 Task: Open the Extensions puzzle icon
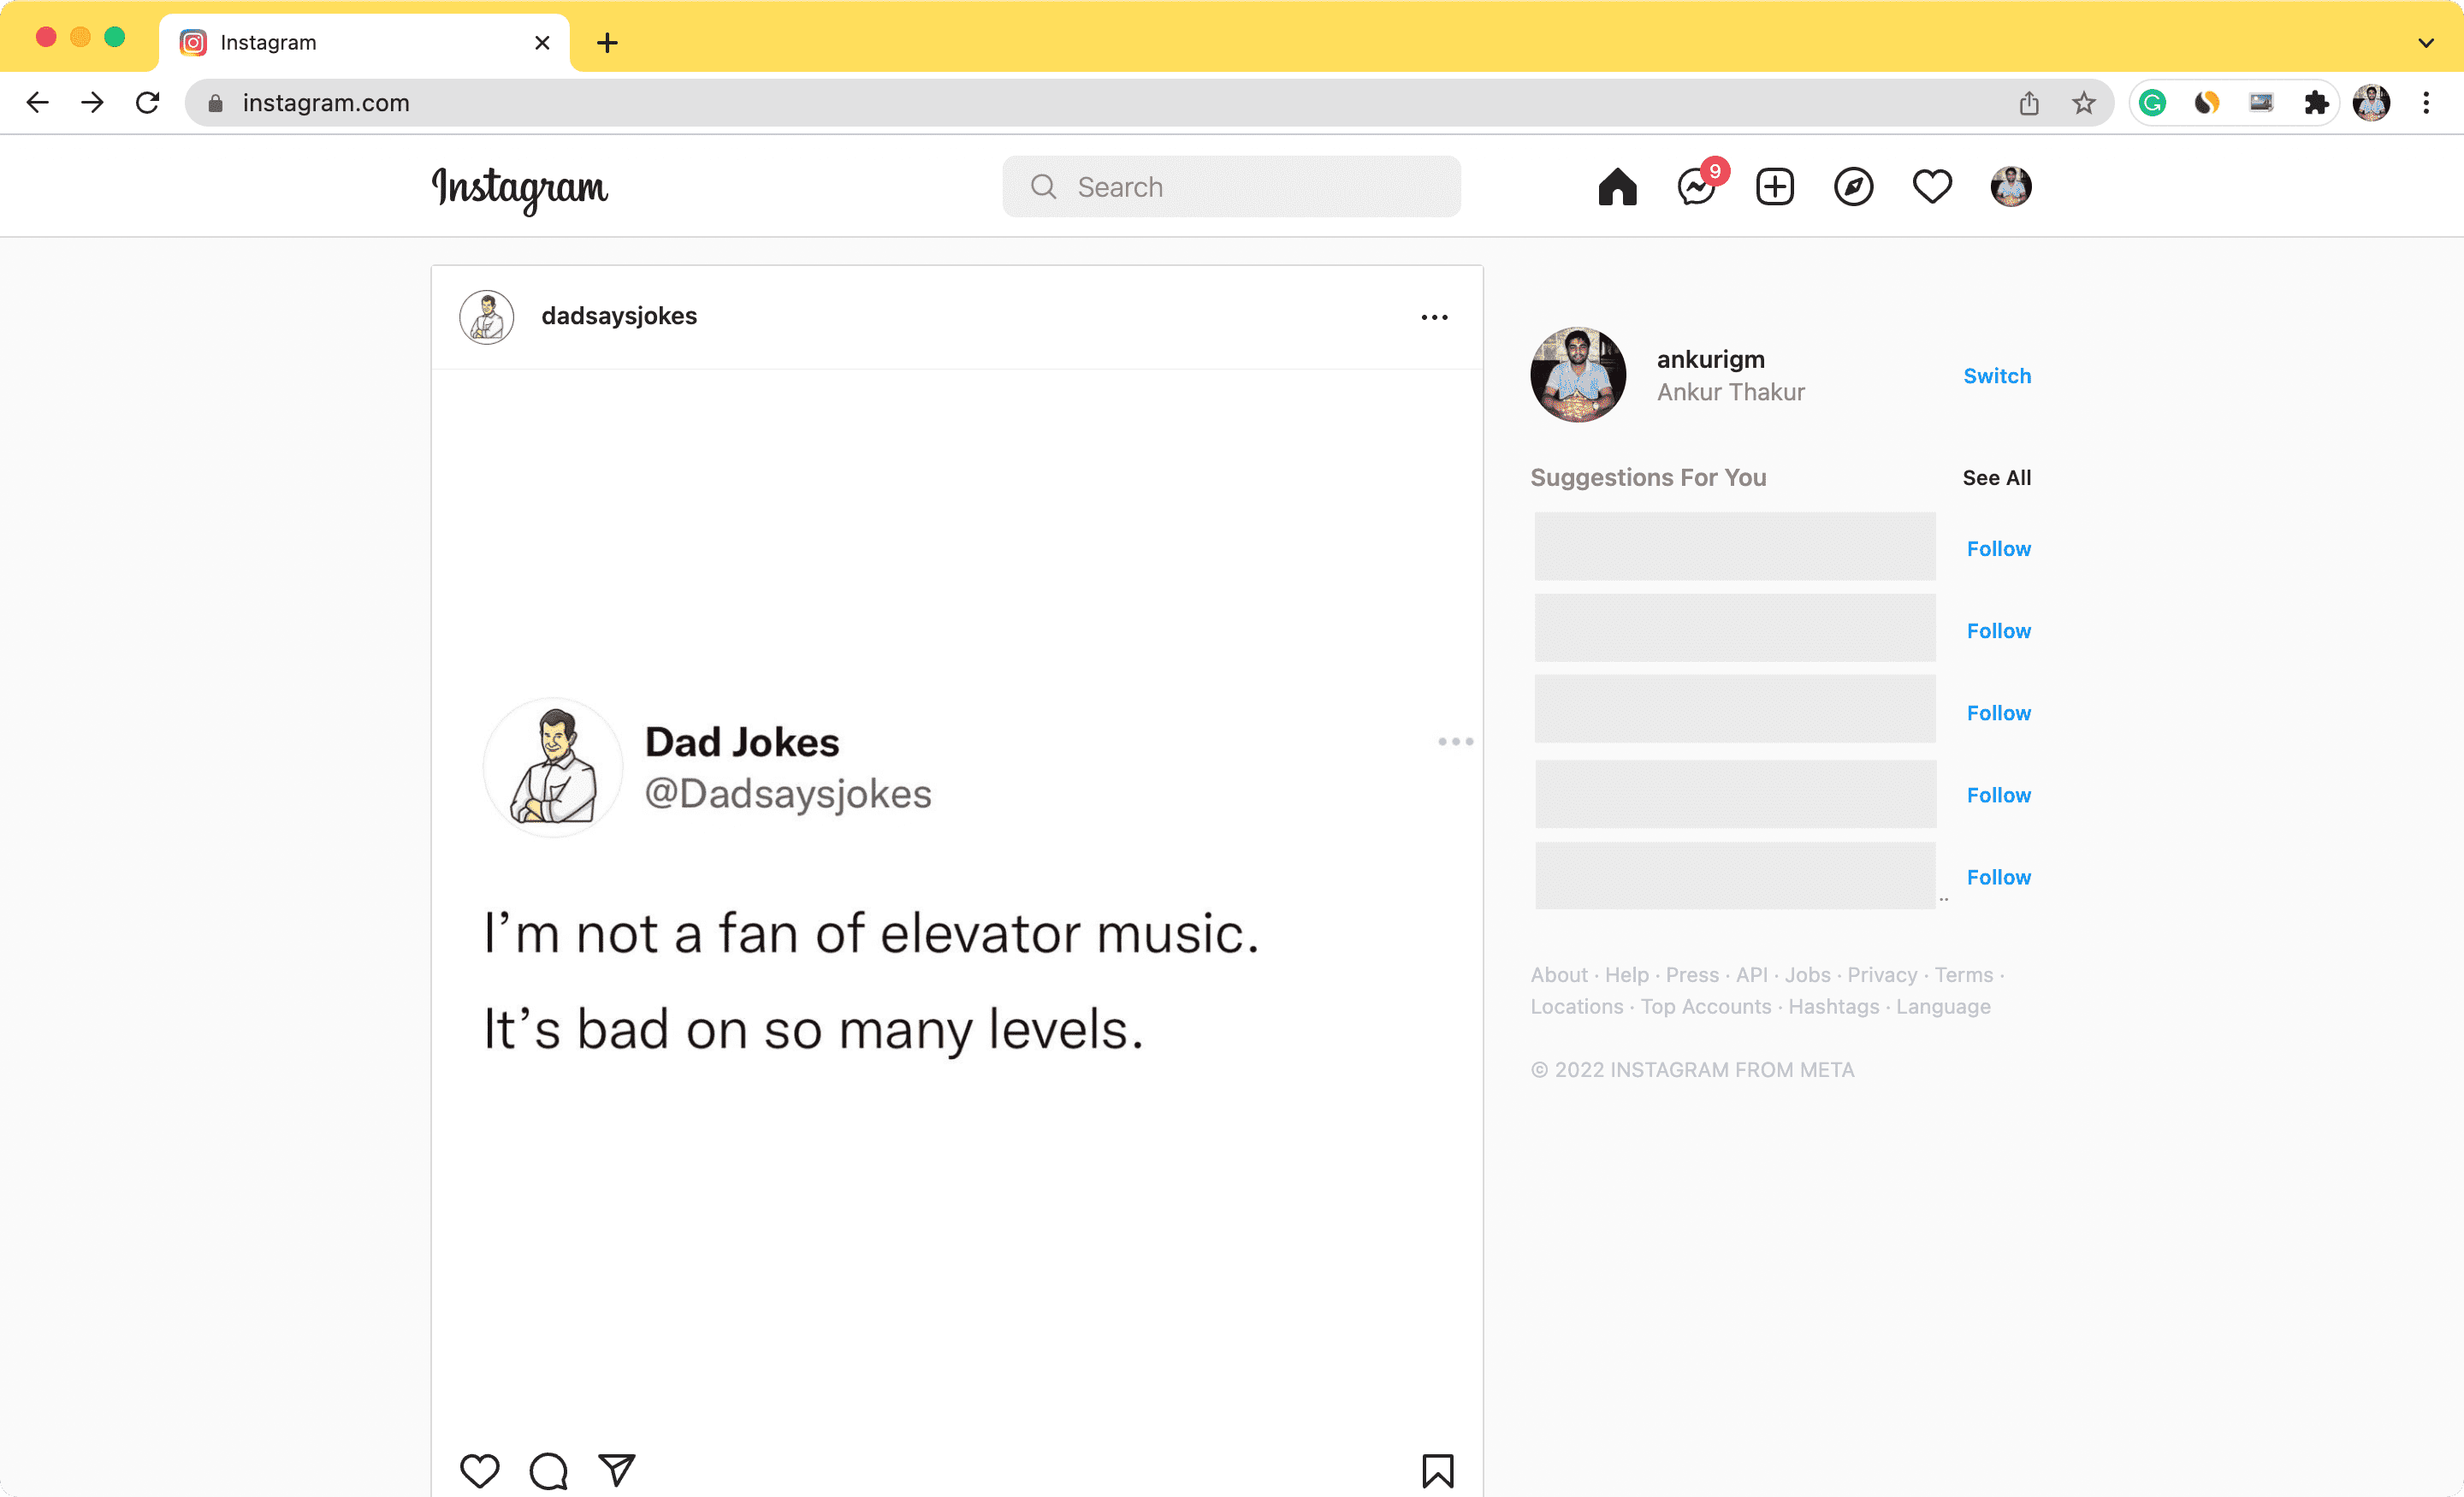[2316, 102]
